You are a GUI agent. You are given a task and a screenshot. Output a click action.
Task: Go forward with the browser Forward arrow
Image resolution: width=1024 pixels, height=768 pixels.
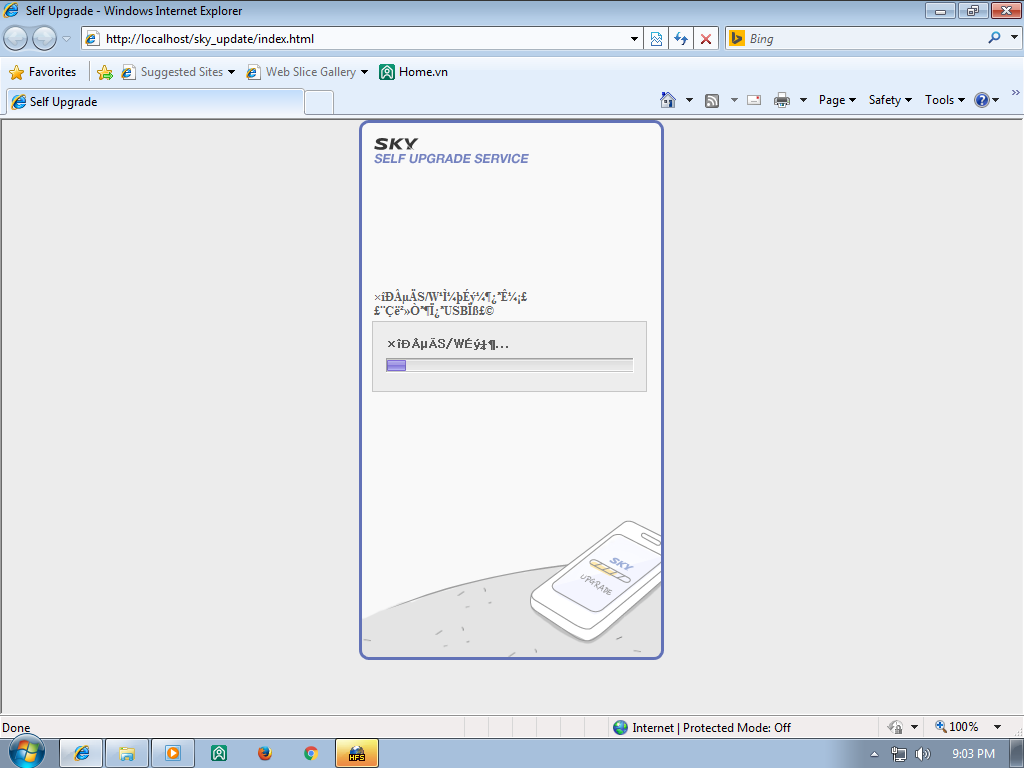44,39
